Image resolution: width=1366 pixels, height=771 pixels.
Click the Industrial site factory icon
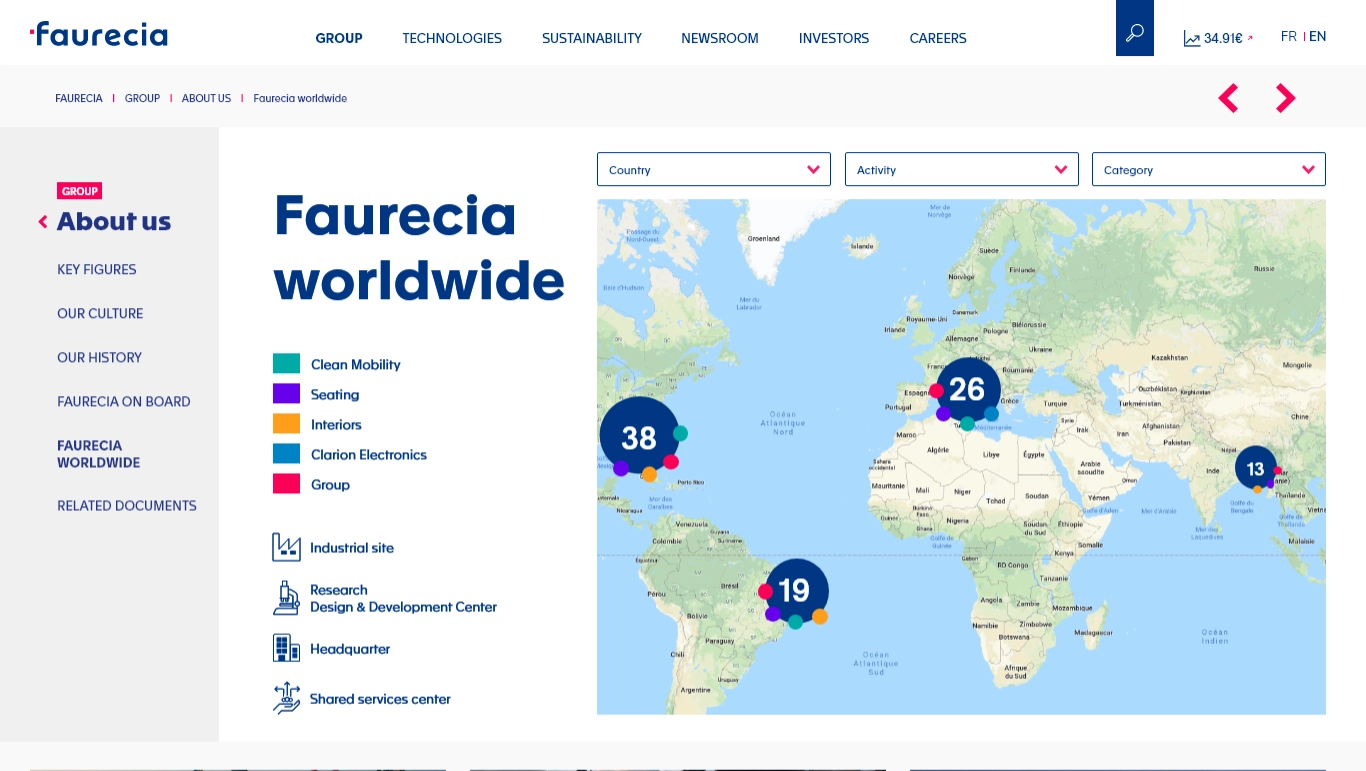click(x=286, y=547)
